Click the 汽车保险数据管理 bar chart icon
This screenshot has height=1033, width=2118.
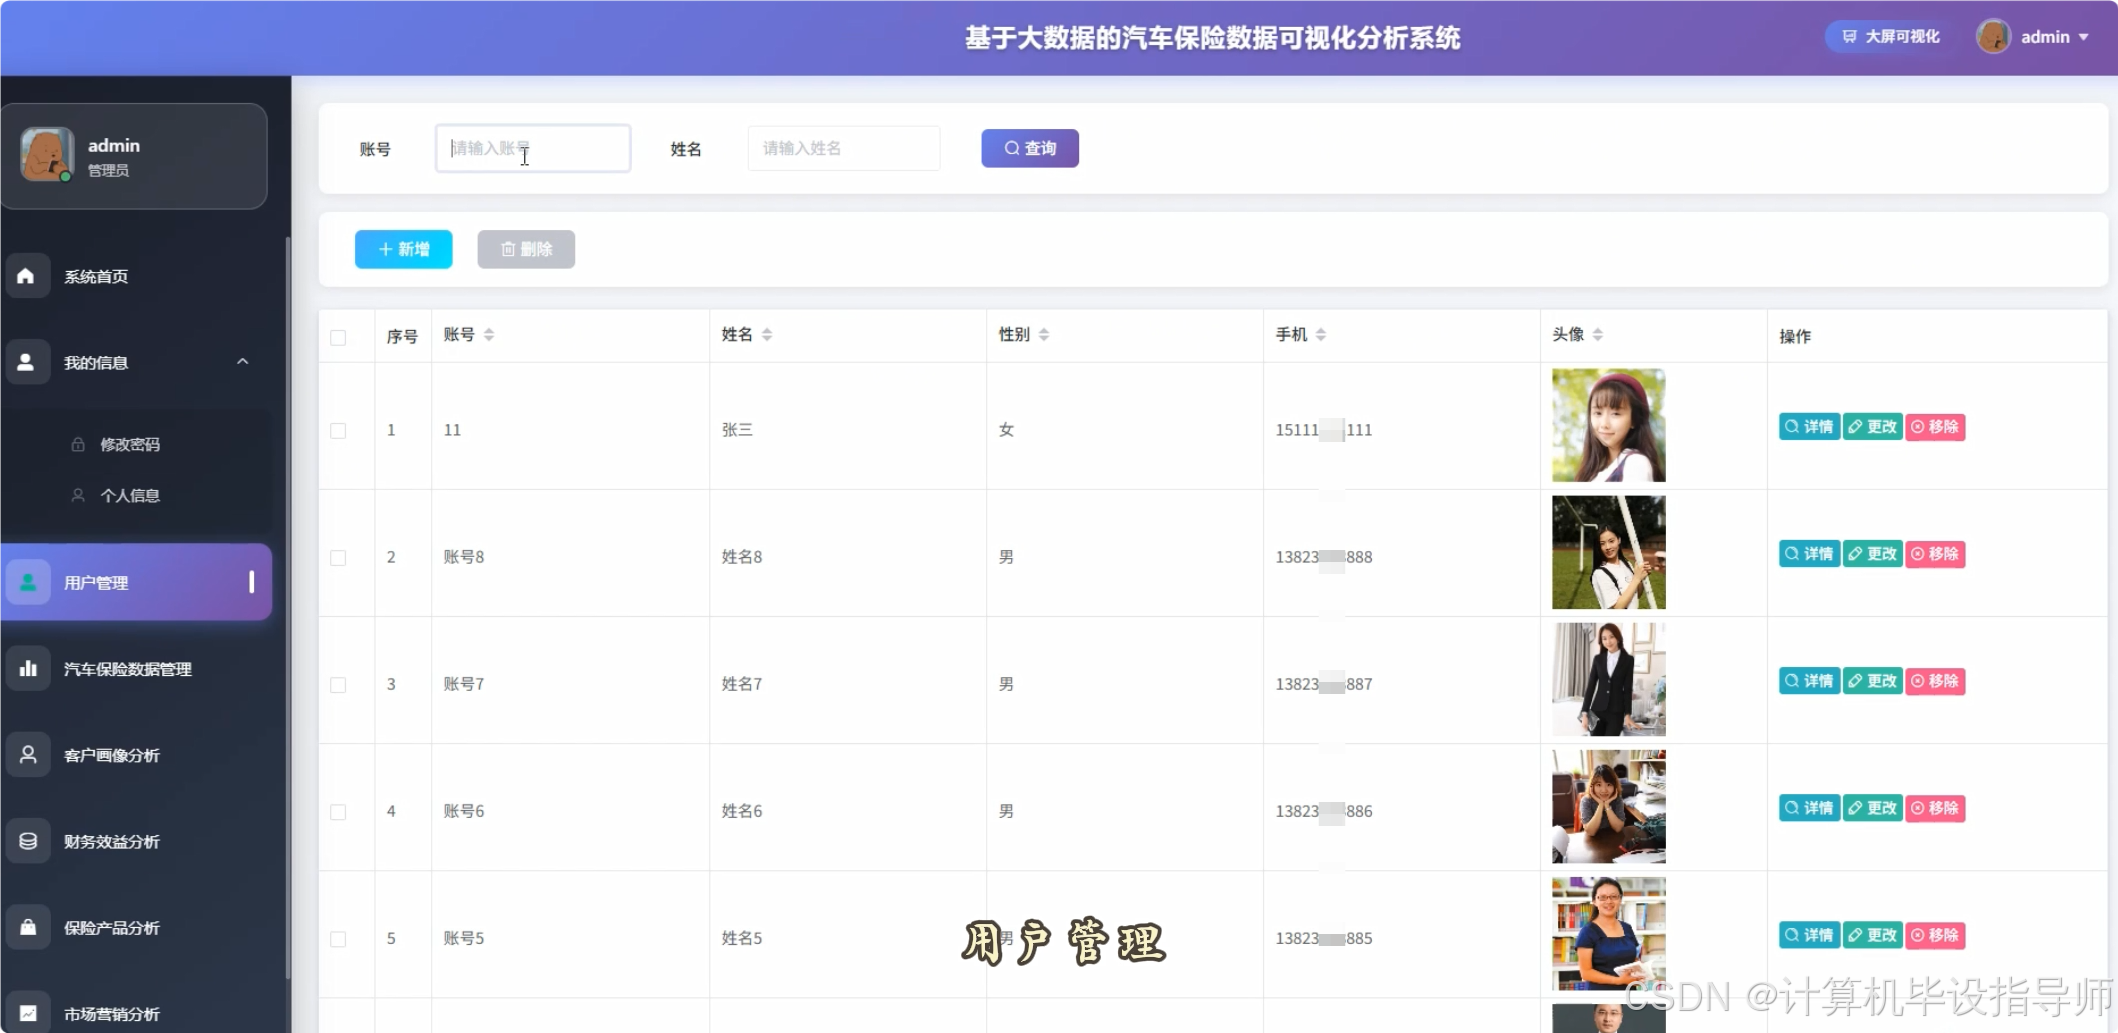[29, 667]
